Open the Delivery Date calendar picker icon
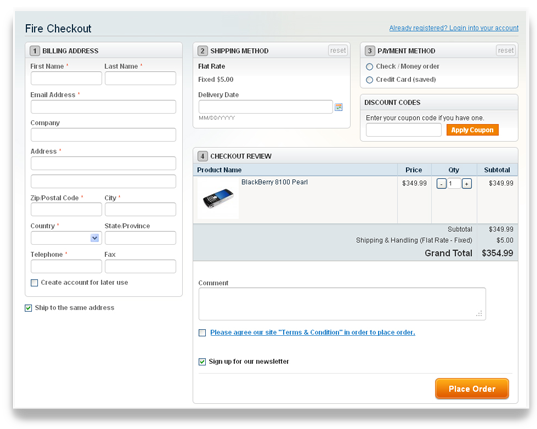Image resolution: width=537 pixels, height=429 pixels. 338,107
